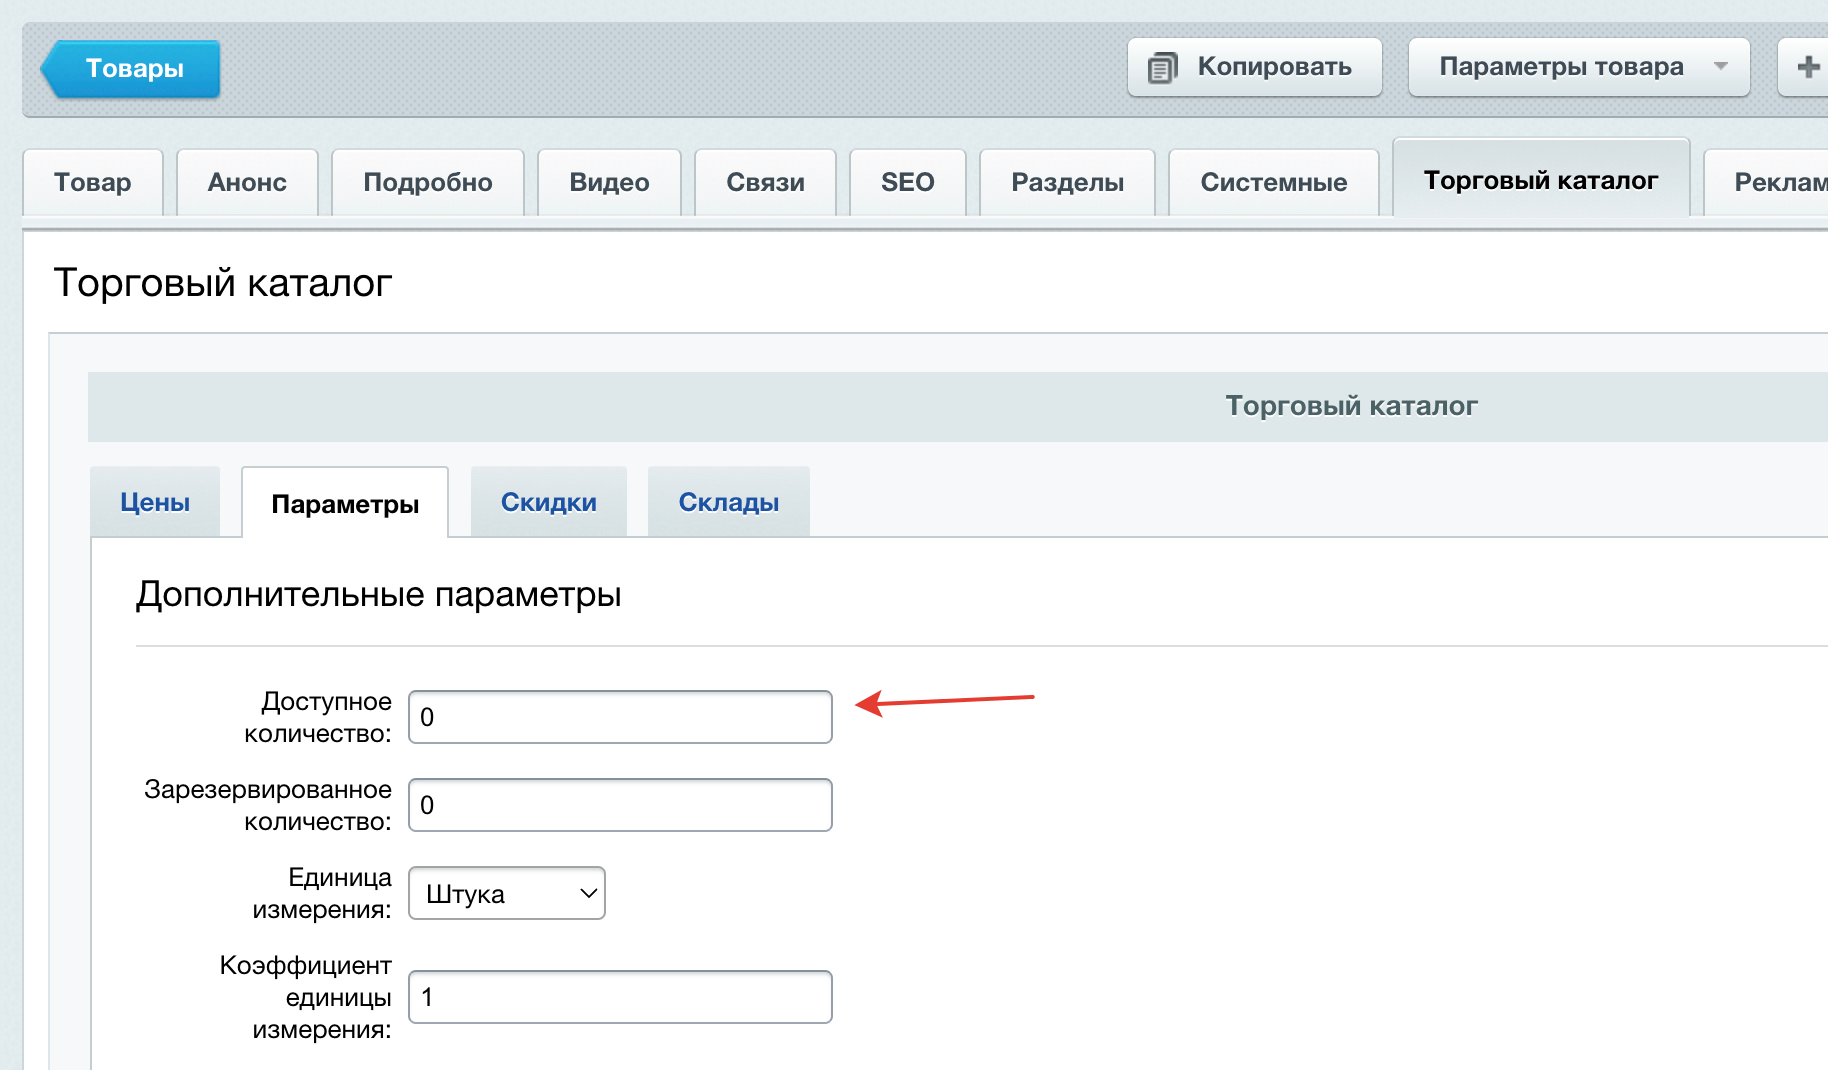Open the Склады sub-tab
Viewport: 1828px width, 1070px height.
[x=729, y=502]
